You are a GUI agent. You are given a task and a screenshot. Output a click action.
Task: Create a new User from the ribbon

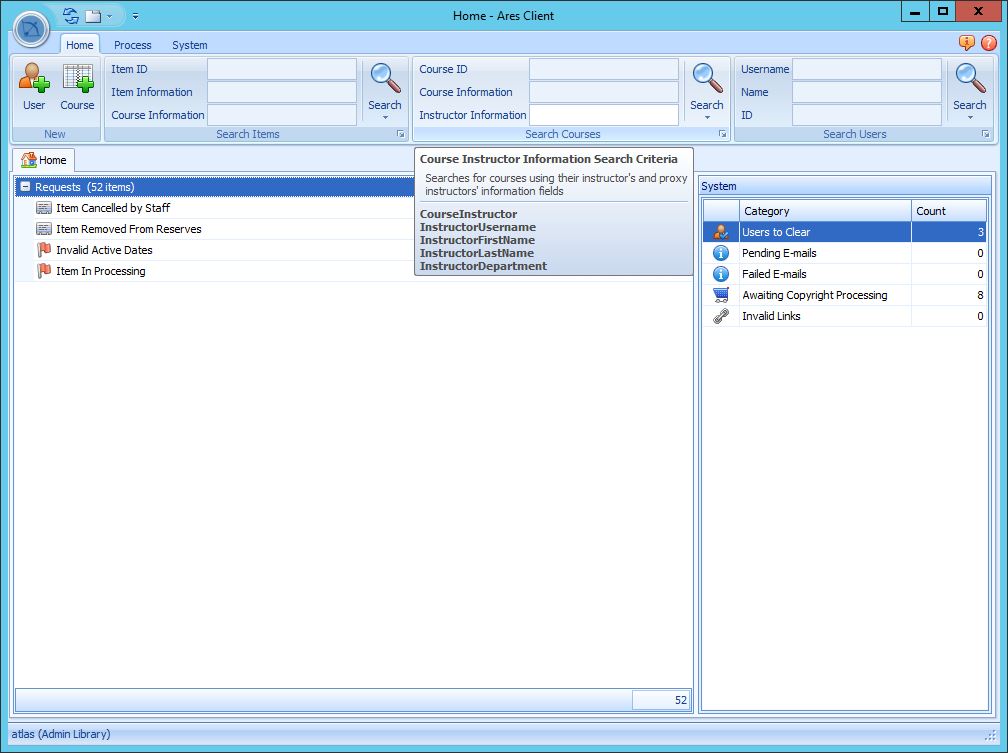coord(34,86)
